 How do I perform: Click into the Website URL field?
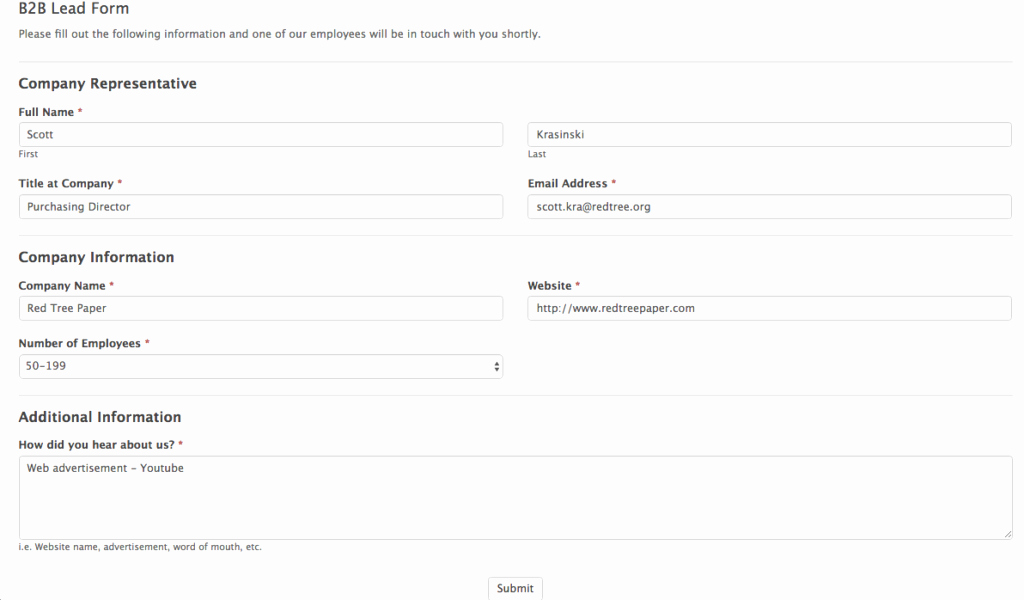(x=769, y=308)
